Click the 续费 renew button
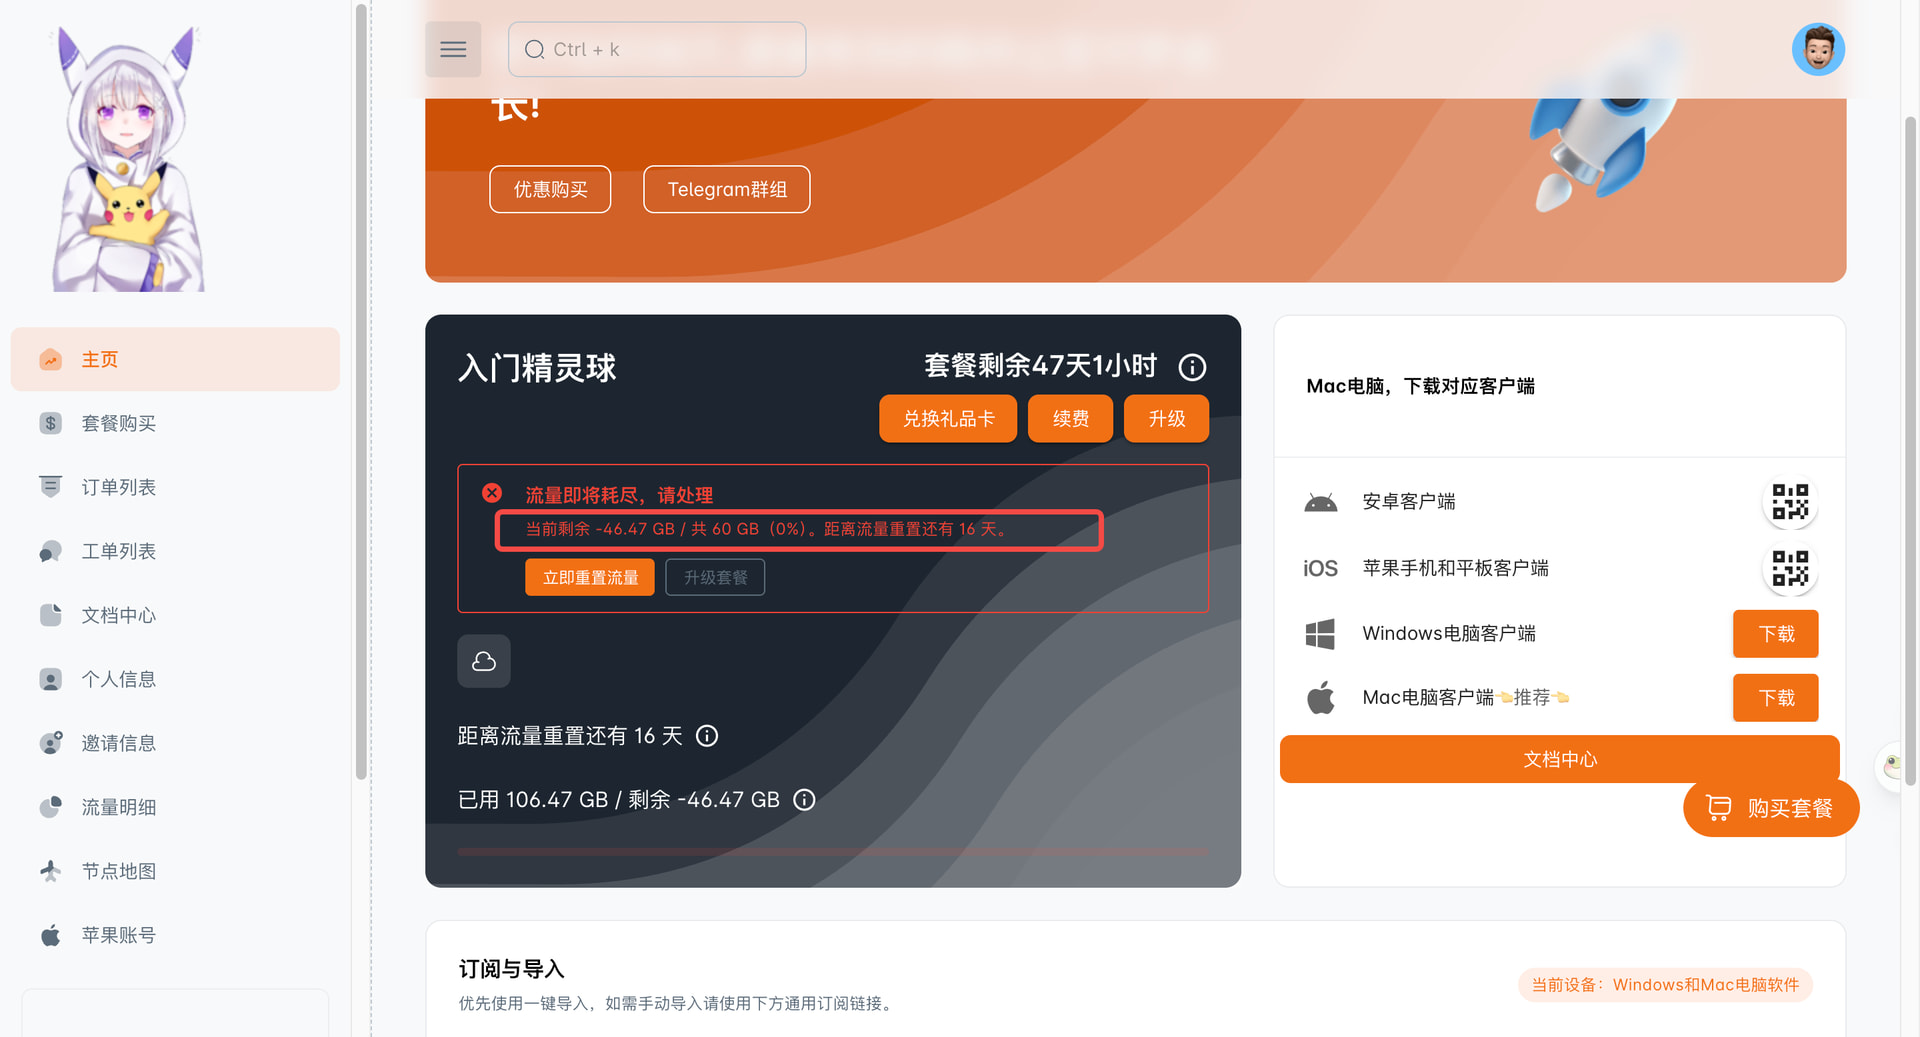The height and width of the screenshot is (1037, 1920). coord(1070,418)
